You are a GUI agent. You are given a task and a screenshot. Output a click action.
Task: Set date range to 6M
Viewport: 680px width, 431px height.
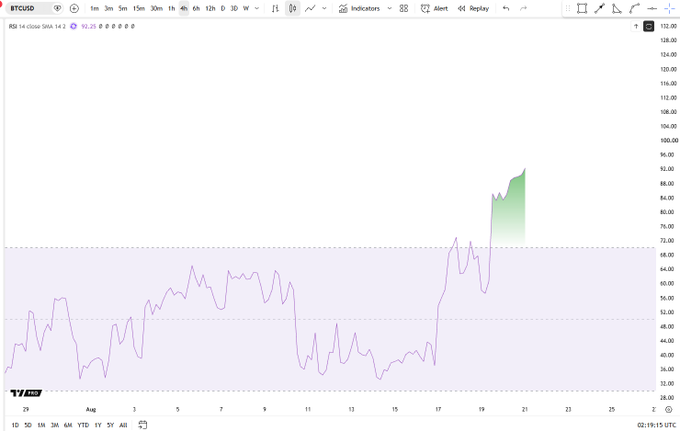(68, 425)
